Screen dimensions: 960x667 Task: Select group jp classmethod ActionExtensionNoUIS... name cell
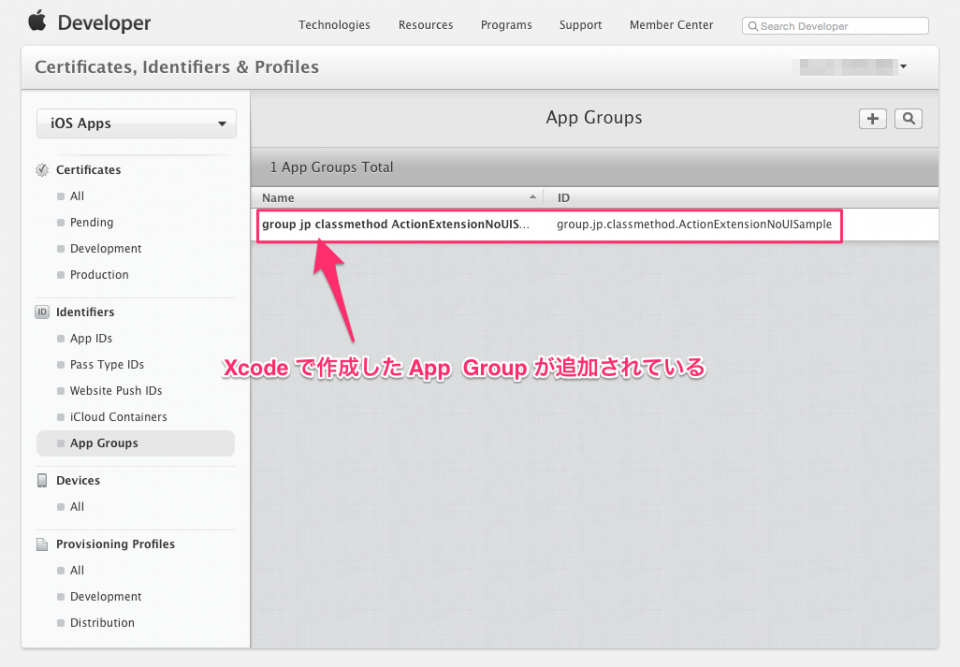pos(396,224)
